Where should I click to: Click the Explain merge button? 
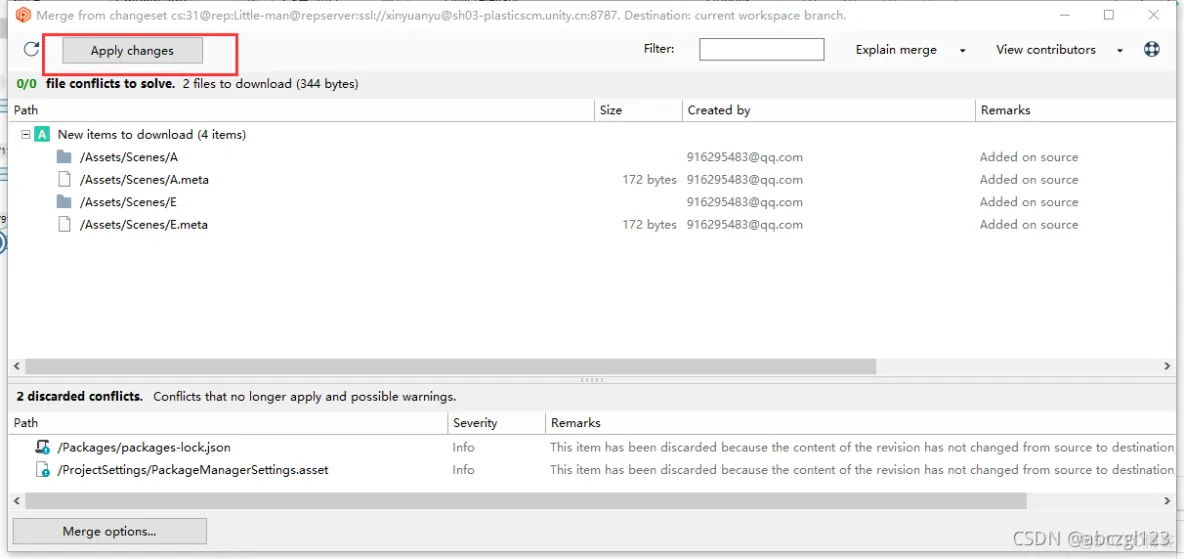pos(896,50)
